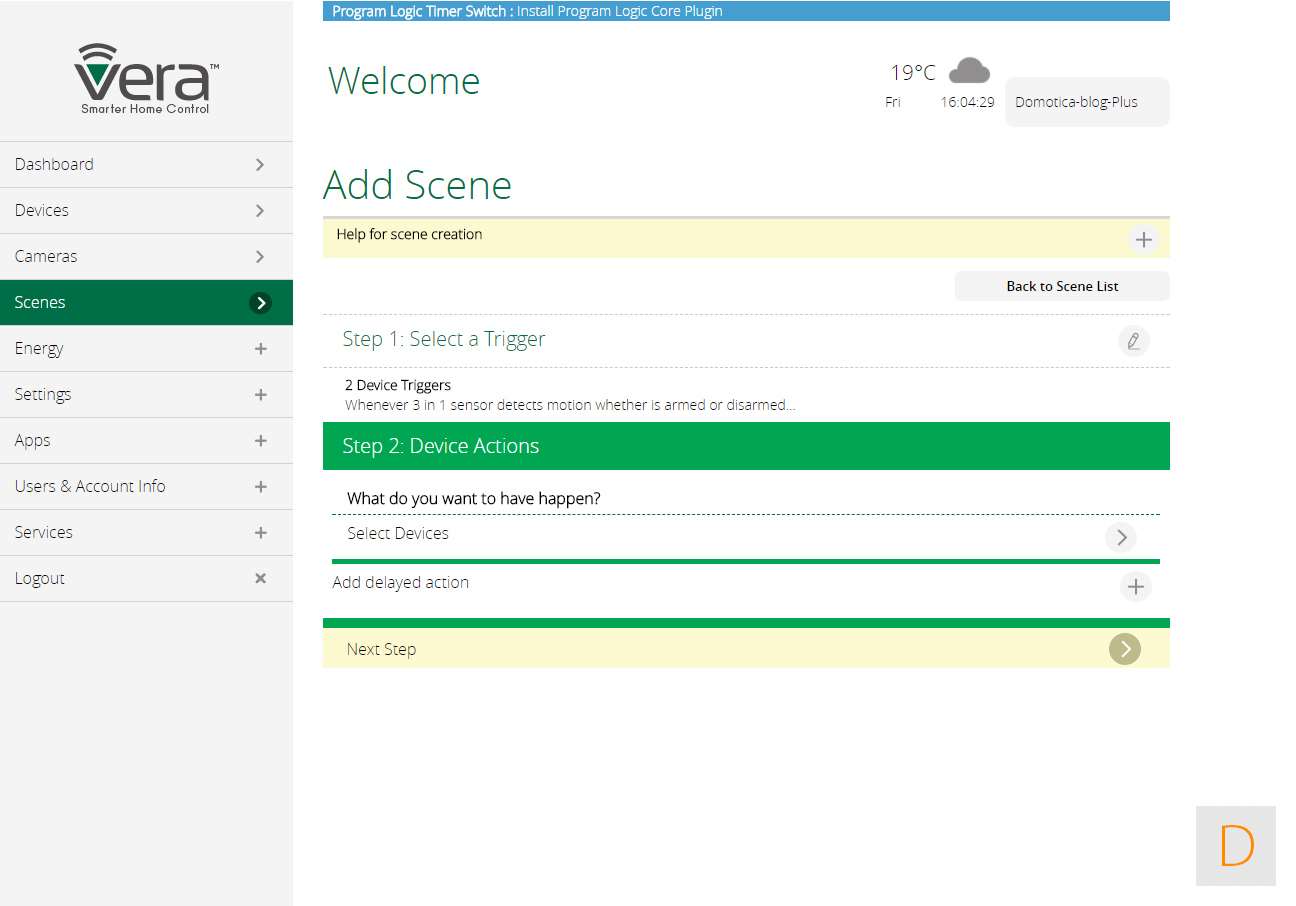
Task: Click Install Program Logic Core Plugin link
Action: click(x=619, y=11)
